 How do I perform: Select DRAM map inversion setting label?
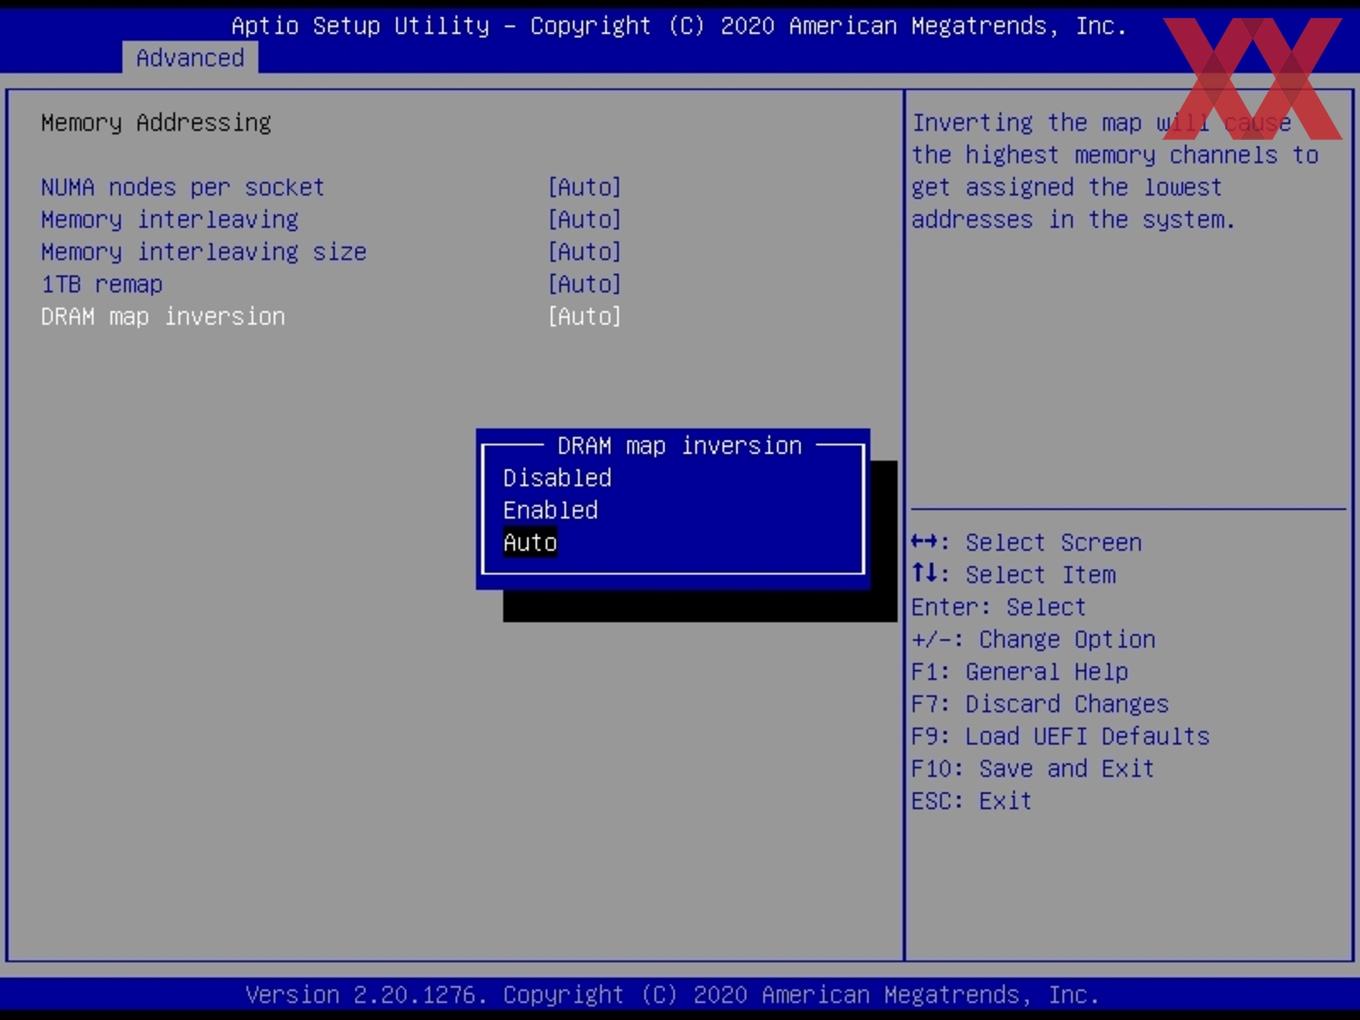(162, 316)
